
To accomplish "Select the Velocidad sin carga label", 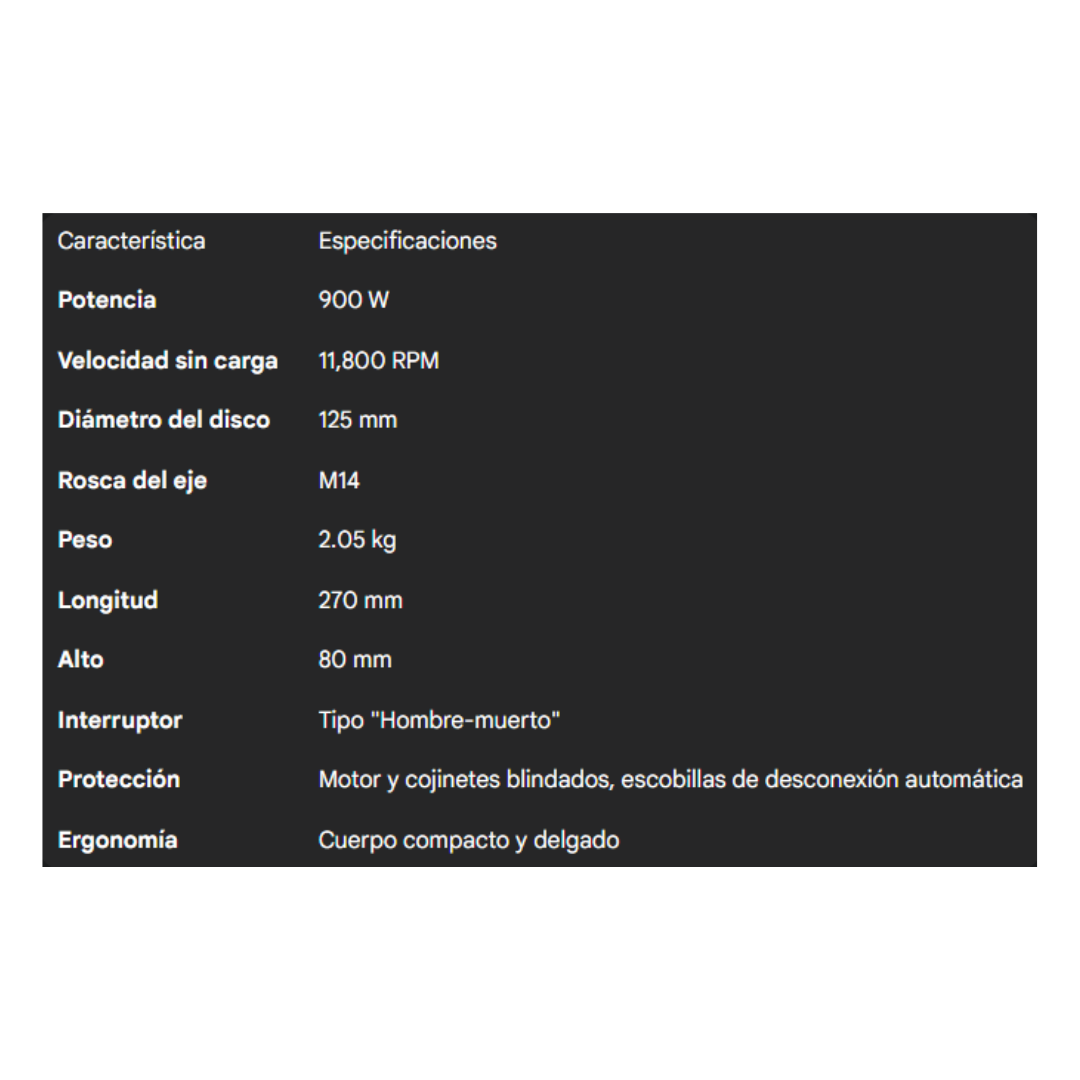I will 167,361.
